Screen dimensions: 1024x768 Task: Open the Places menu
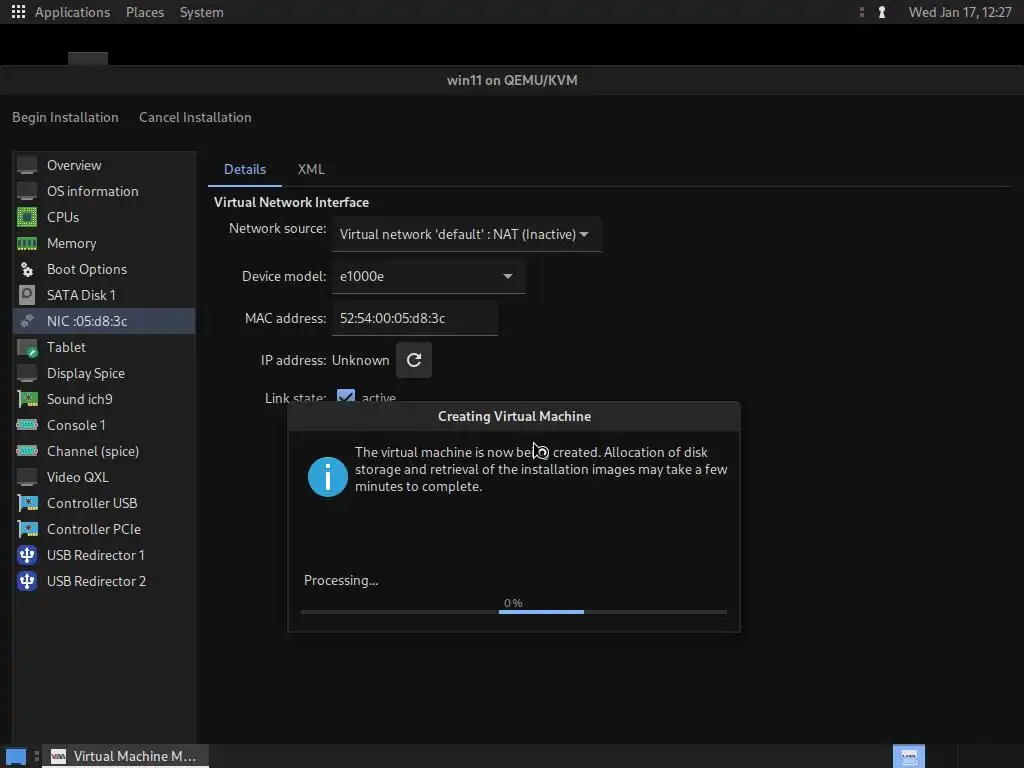[145, 12]
